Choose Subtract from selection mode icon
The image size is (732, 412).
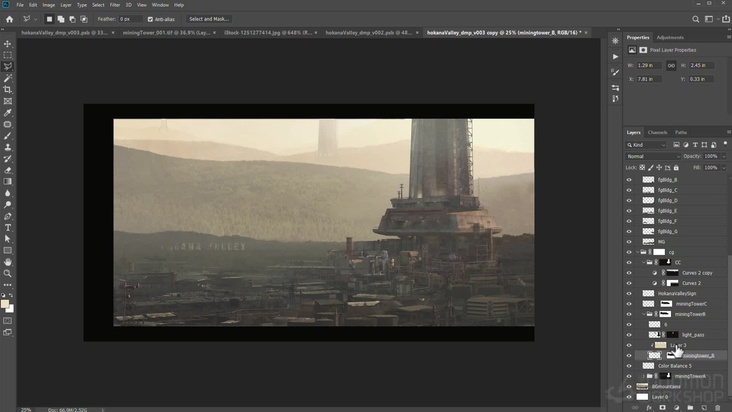click(72, 19)
